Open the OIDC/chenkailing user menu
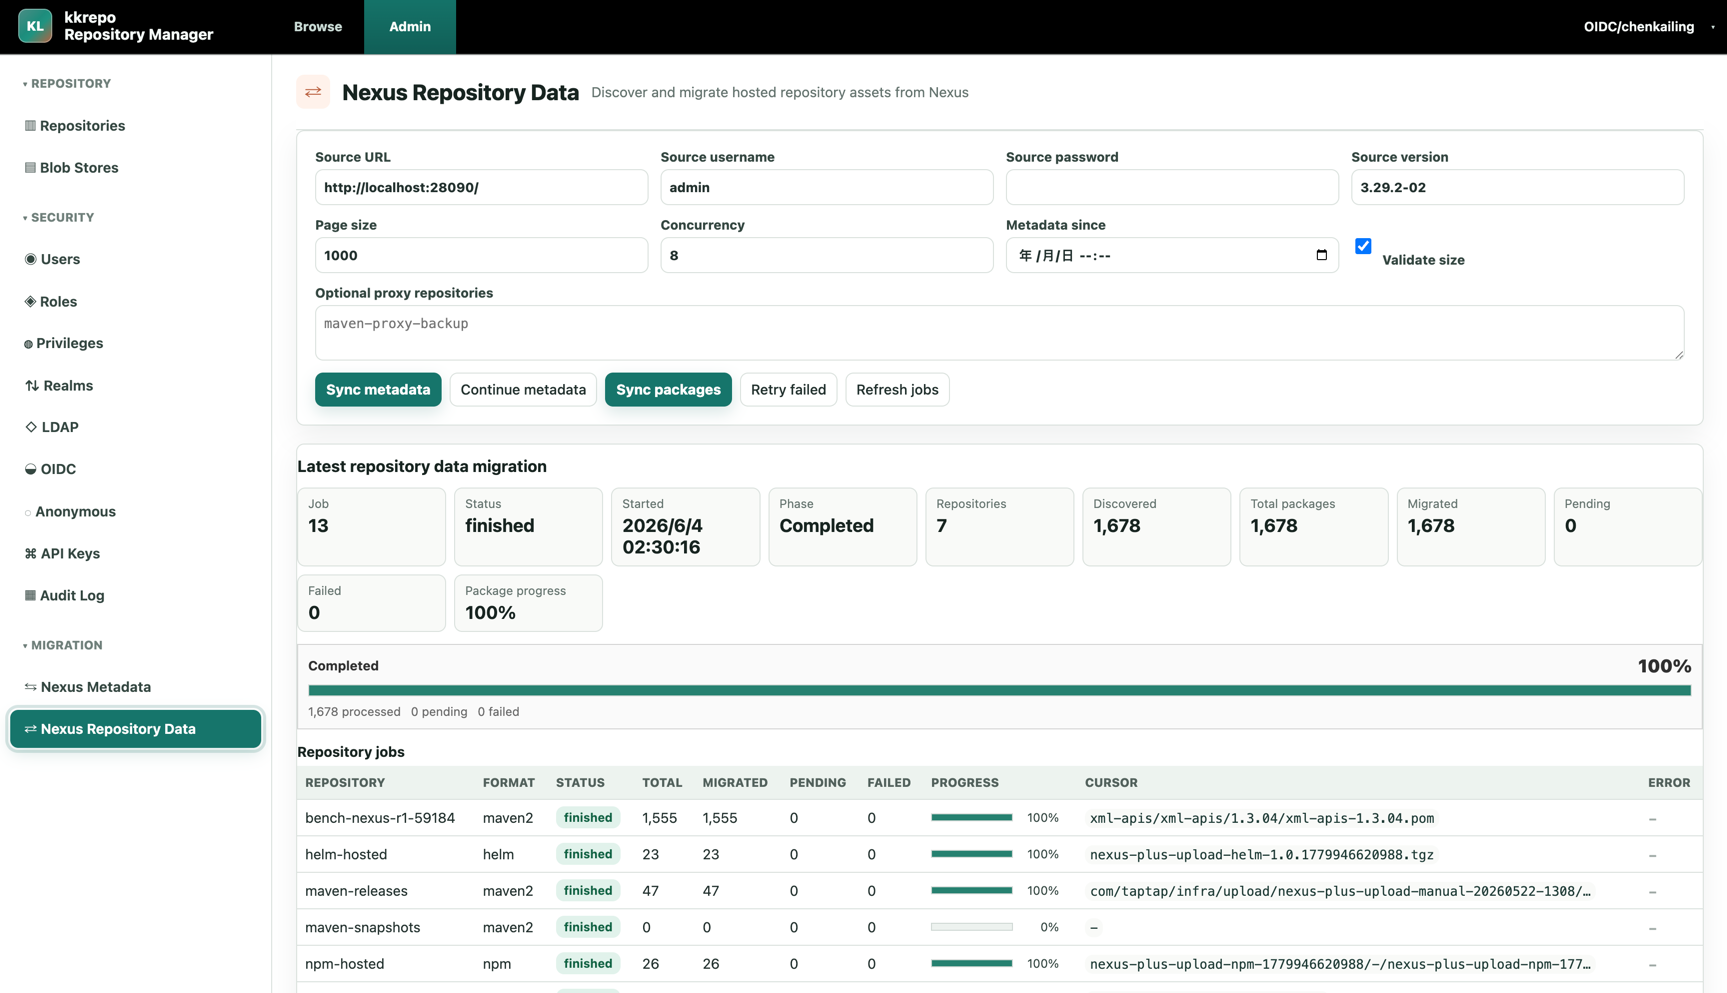This screenshot has height=993, width=1727. 1648,27
